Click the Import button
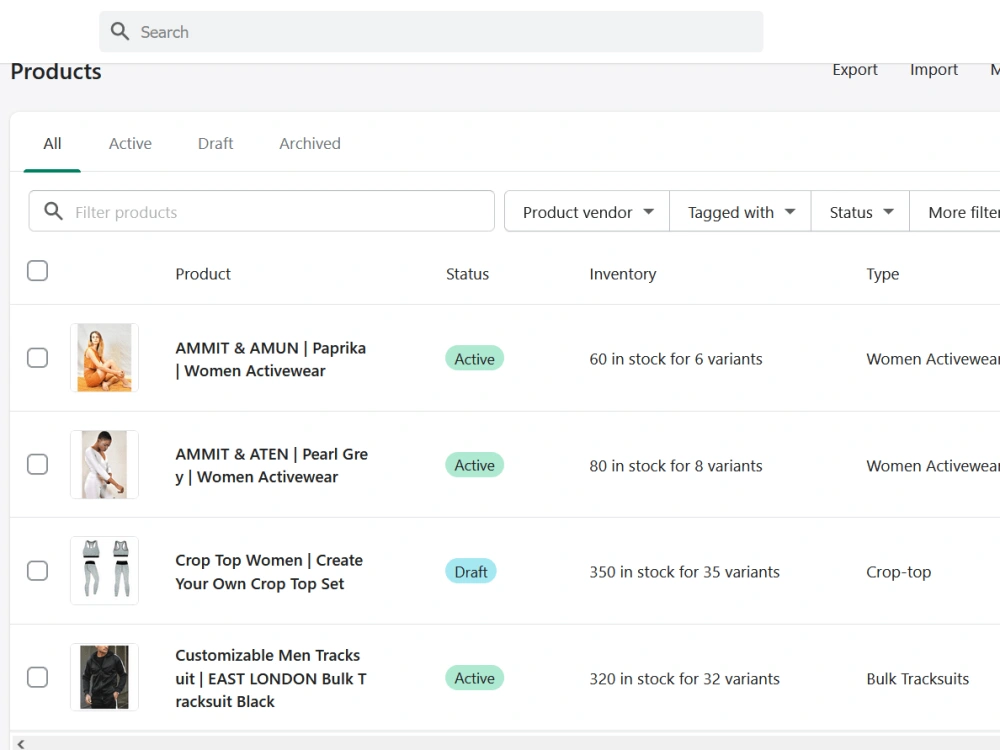Viewport: 1000px width, 750px height. click(x=933, y=69)
